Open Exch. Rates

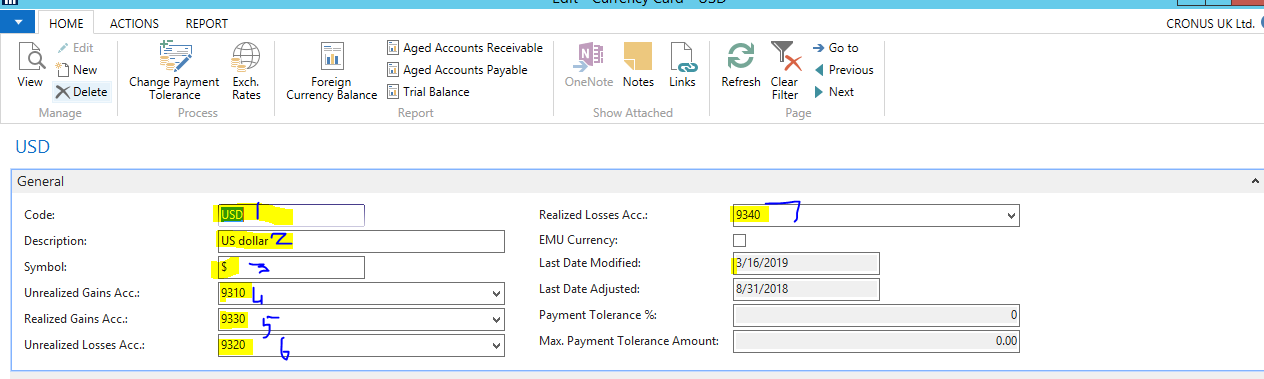(246, 71)
